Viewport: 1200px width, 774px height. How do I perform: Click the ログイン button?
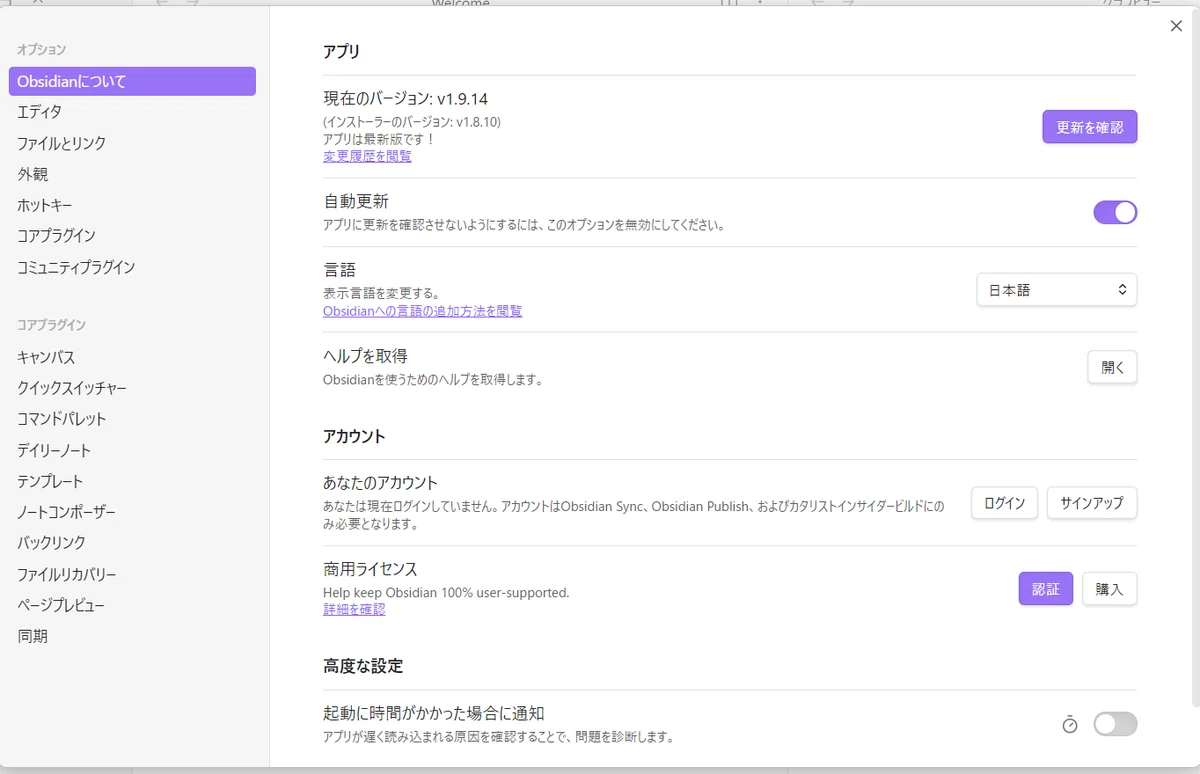point(1005,503)
